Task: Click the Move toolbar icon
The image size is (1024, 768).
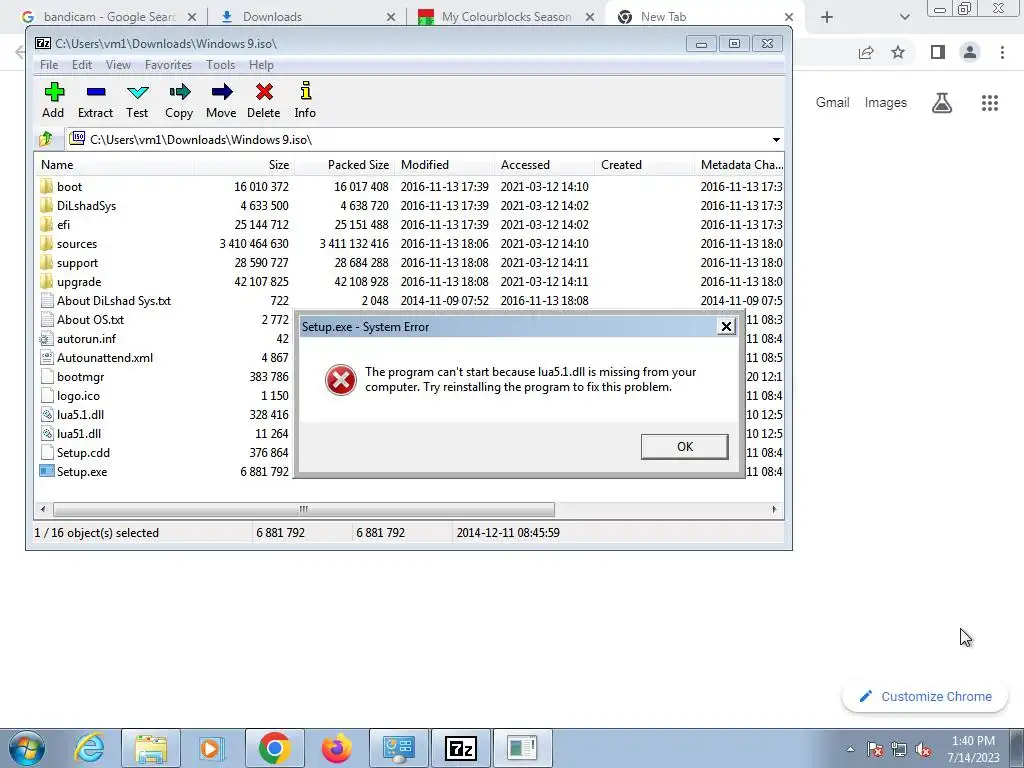Action: pyautogui.click(x=221, y=101)
